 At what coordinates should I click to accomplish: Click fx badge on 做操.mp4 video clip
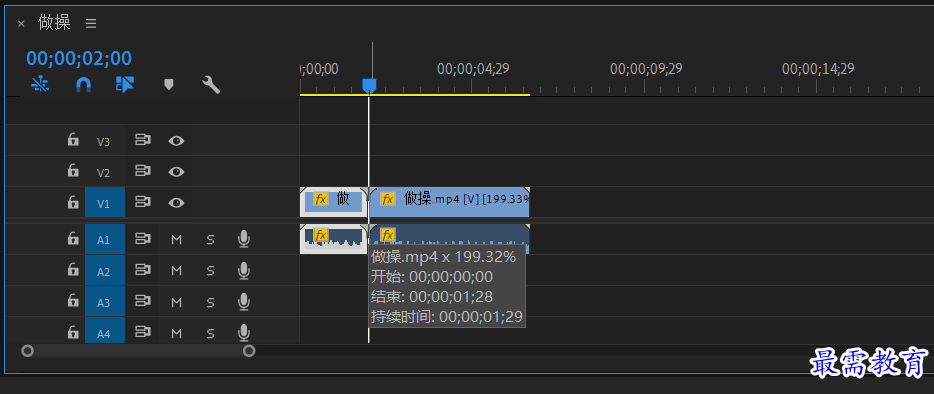(388, 199)
